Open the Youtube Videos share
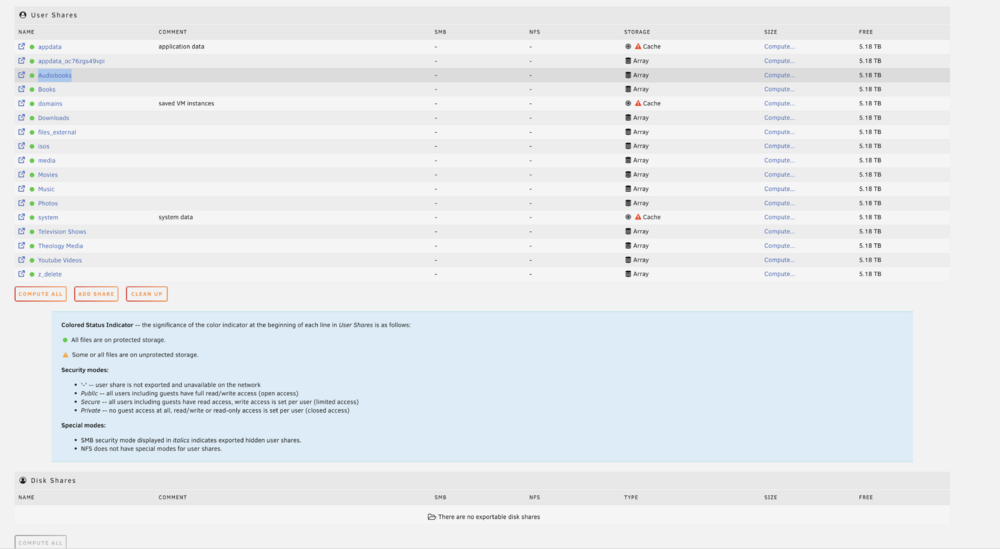The height and width of the screenshot is (549, 1000). pos(59,260)
